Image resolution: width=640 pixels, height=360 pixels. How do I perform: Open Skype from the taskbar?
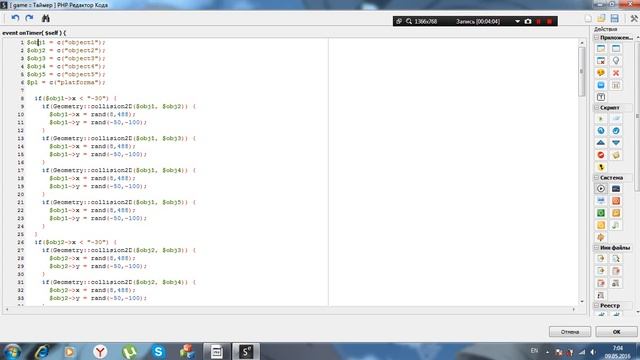158,351
